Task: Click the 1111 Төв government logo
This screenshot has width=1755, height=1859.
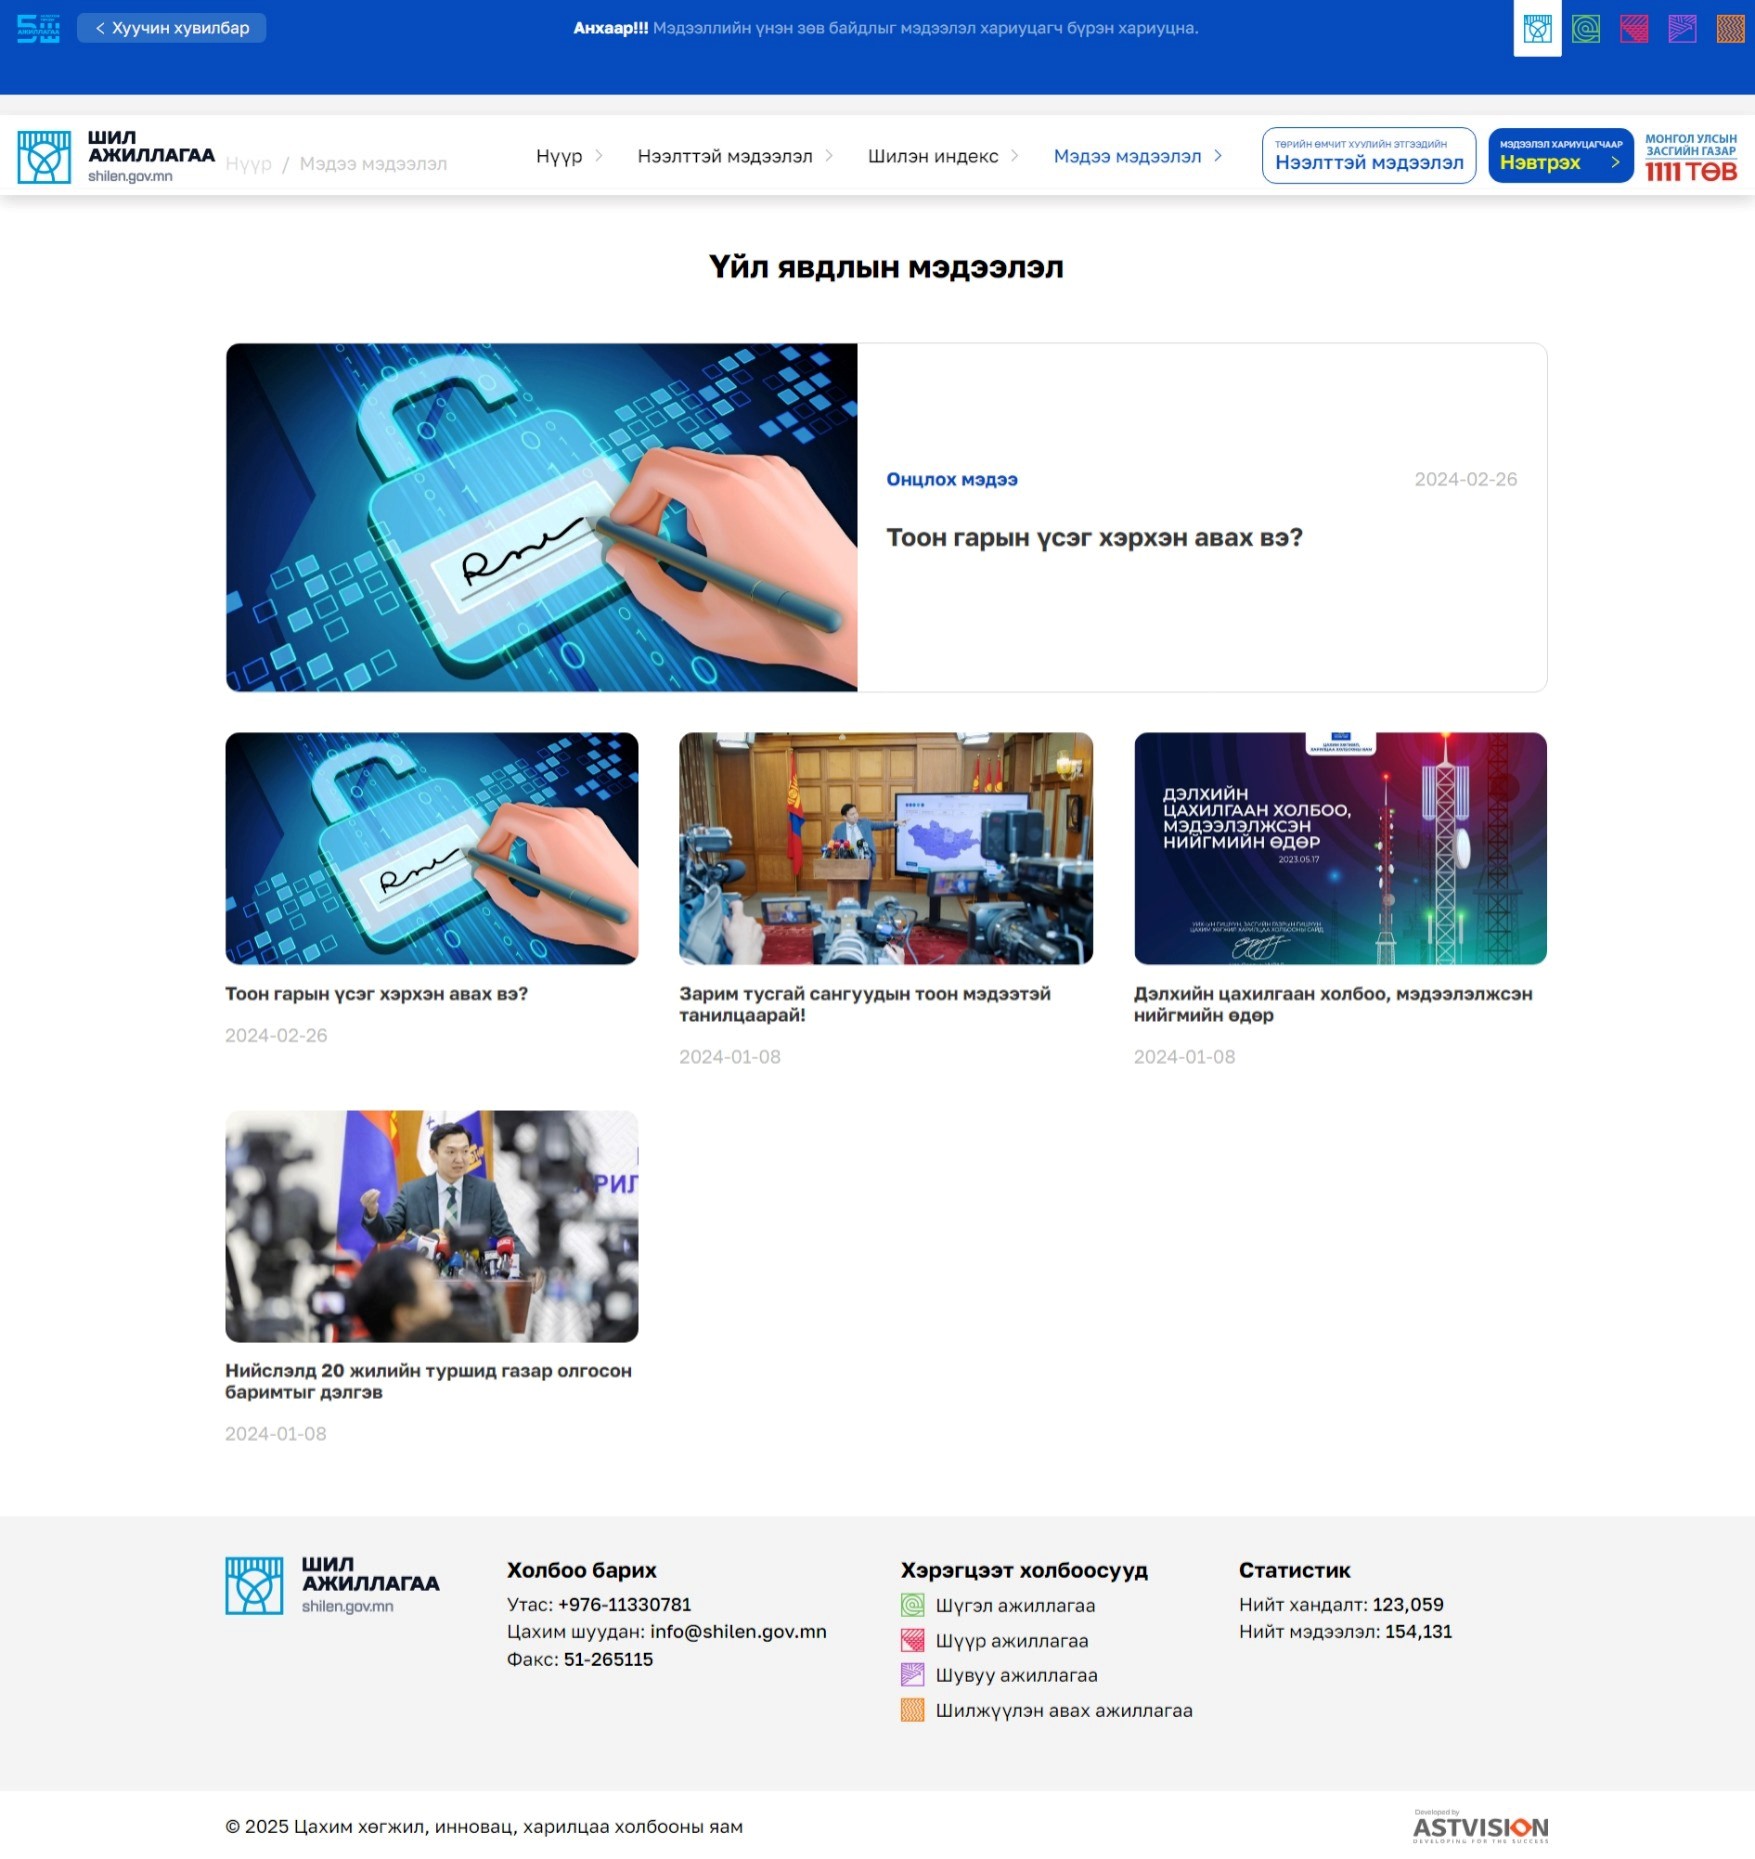Action: coord(1691,157)
